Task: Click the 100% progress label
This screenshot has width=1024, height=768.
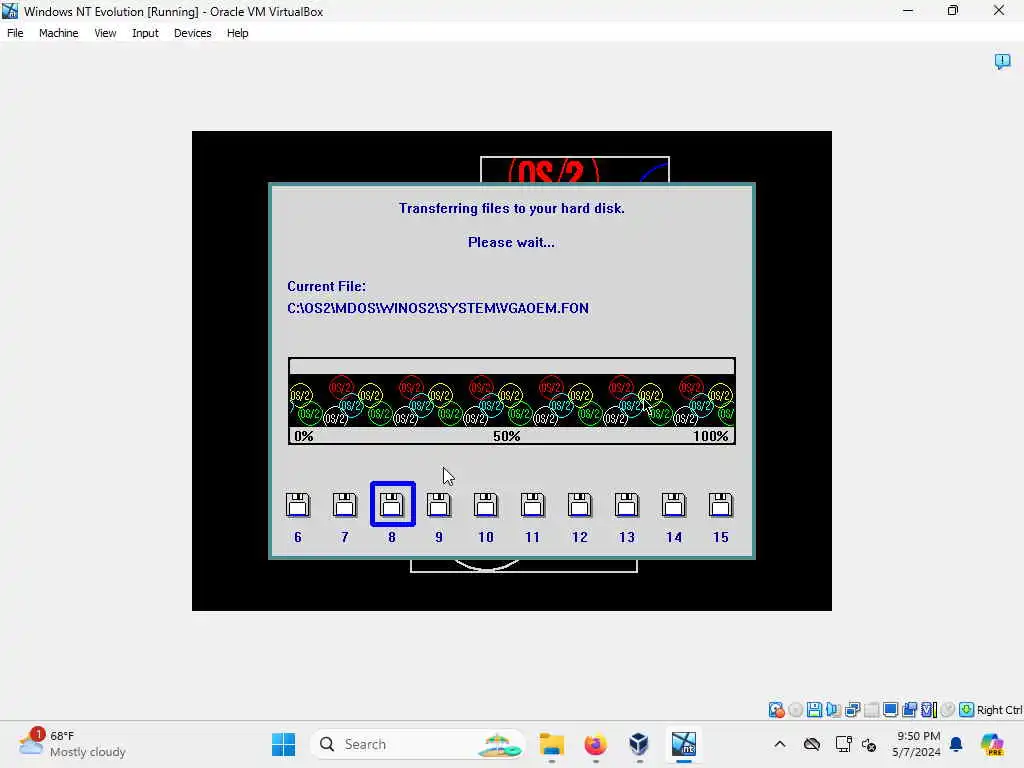Action: click(x=711, y=436)
